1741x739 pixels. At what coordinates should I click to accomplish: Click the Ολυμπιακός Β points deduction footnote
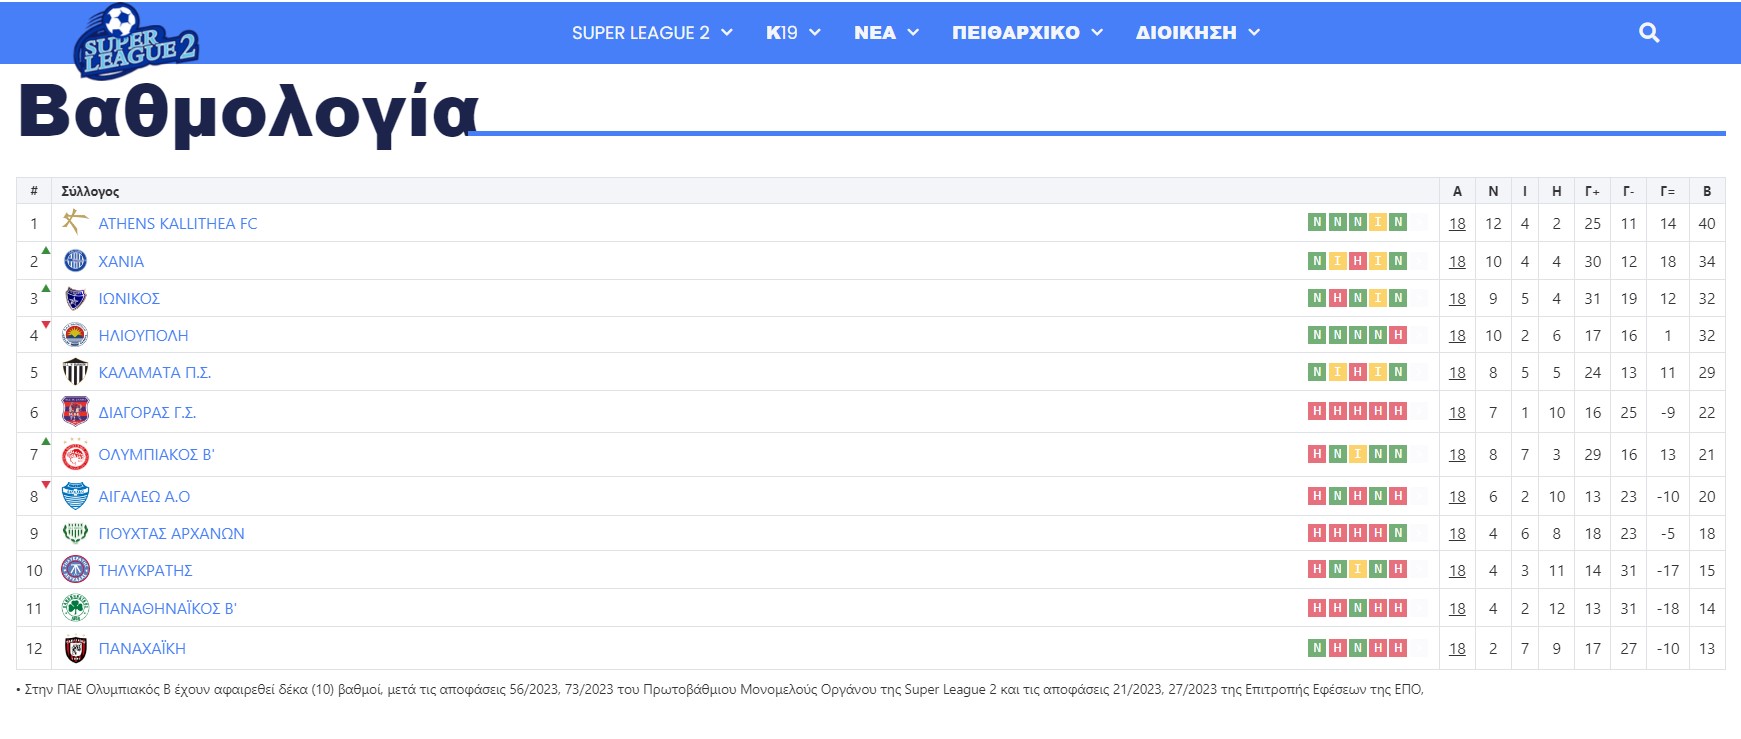pyautogui.click(x=720, y=689)
